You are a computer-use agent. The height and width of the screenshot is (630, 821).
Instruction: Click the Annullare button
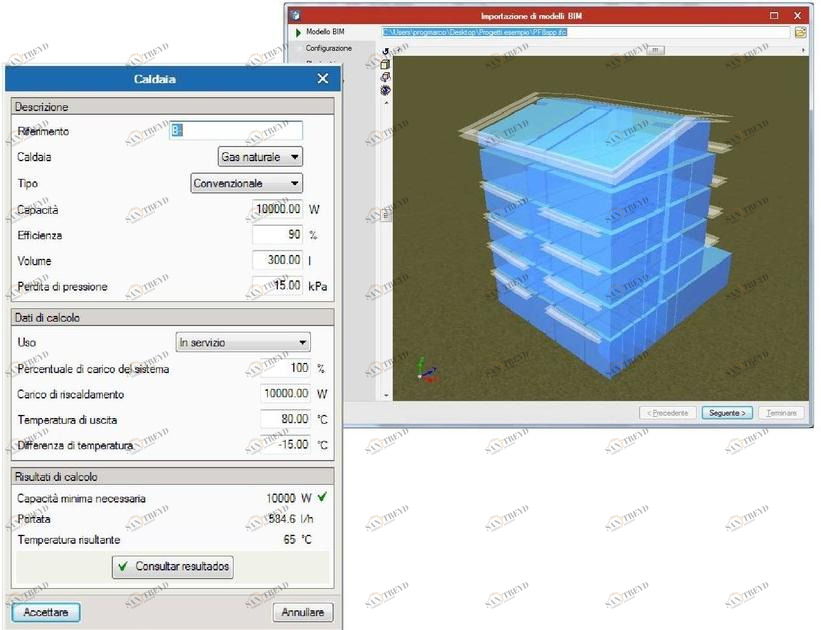point(303,612)
